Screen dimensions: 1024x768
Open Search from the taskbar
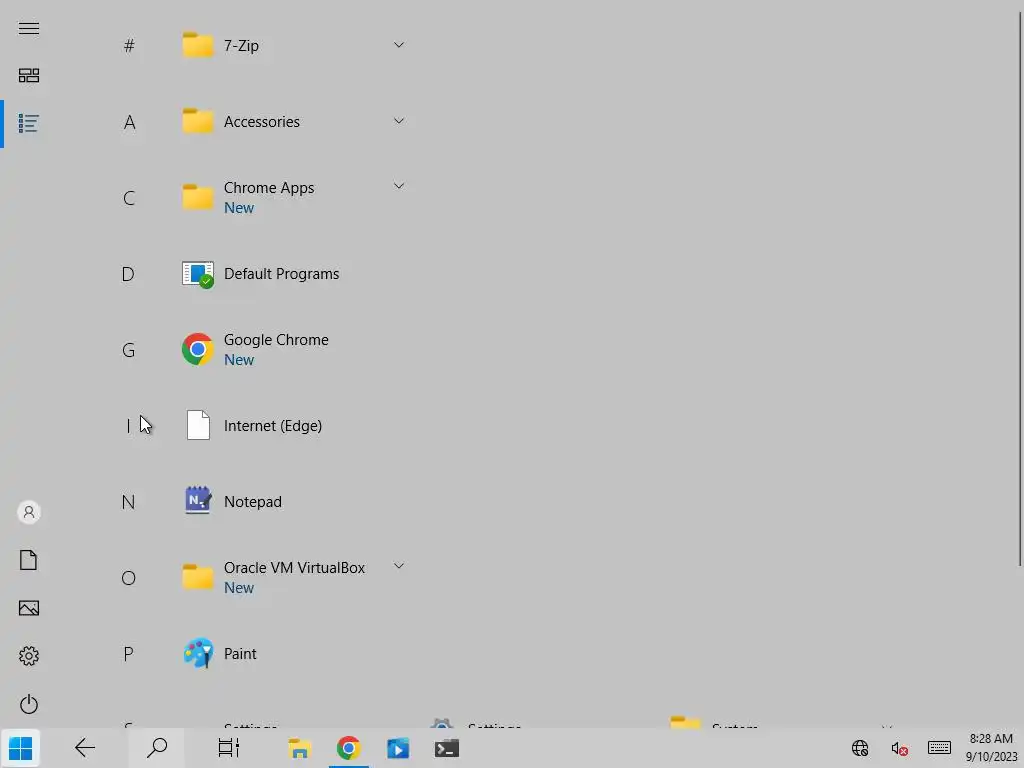157,748
